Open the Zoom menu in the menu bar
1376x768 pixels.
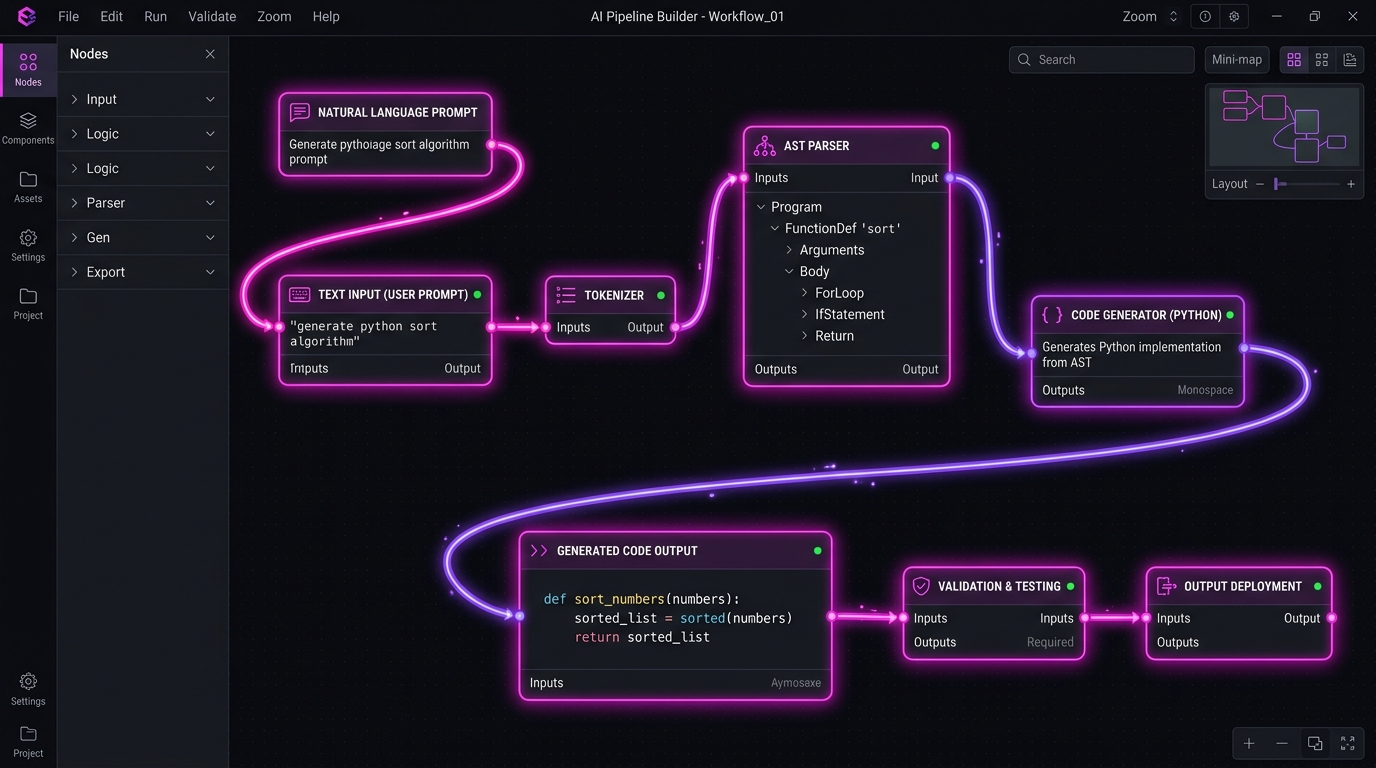[x=274, y=16]
